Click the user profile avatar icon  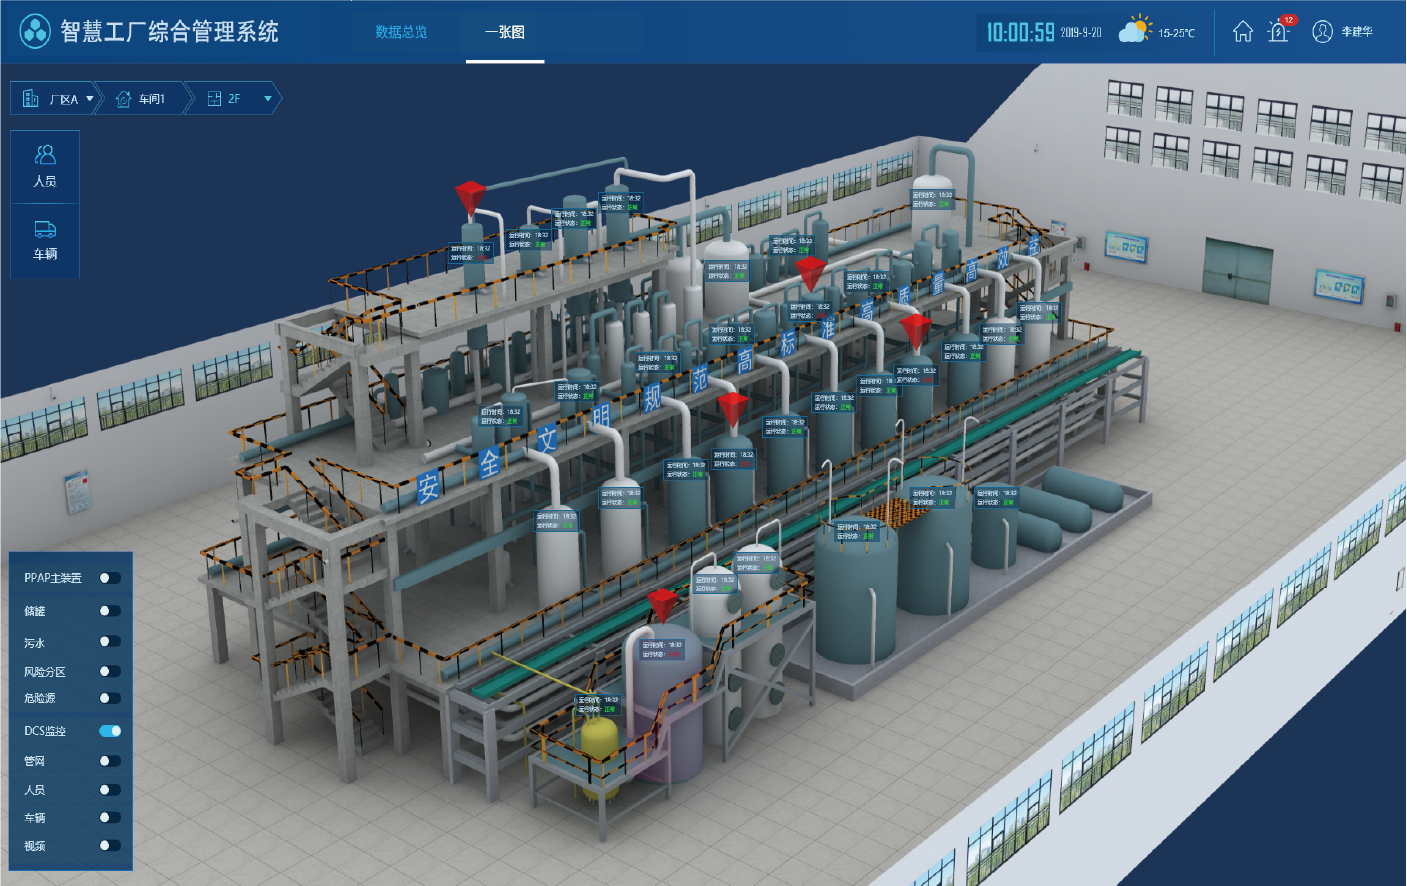(x=1322, y=32)
